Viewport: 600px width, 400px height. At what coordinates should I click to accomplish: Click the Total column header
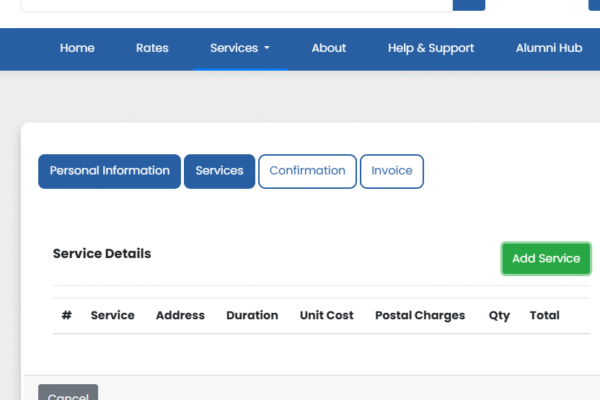click(545, 315)
